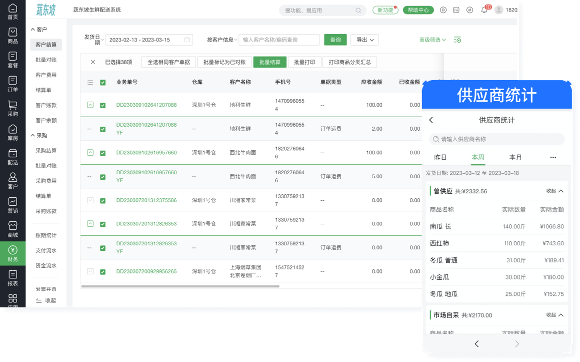Open 客户余额 in the side menu
This screenshot has height=362, width=580.
[46, 120]
